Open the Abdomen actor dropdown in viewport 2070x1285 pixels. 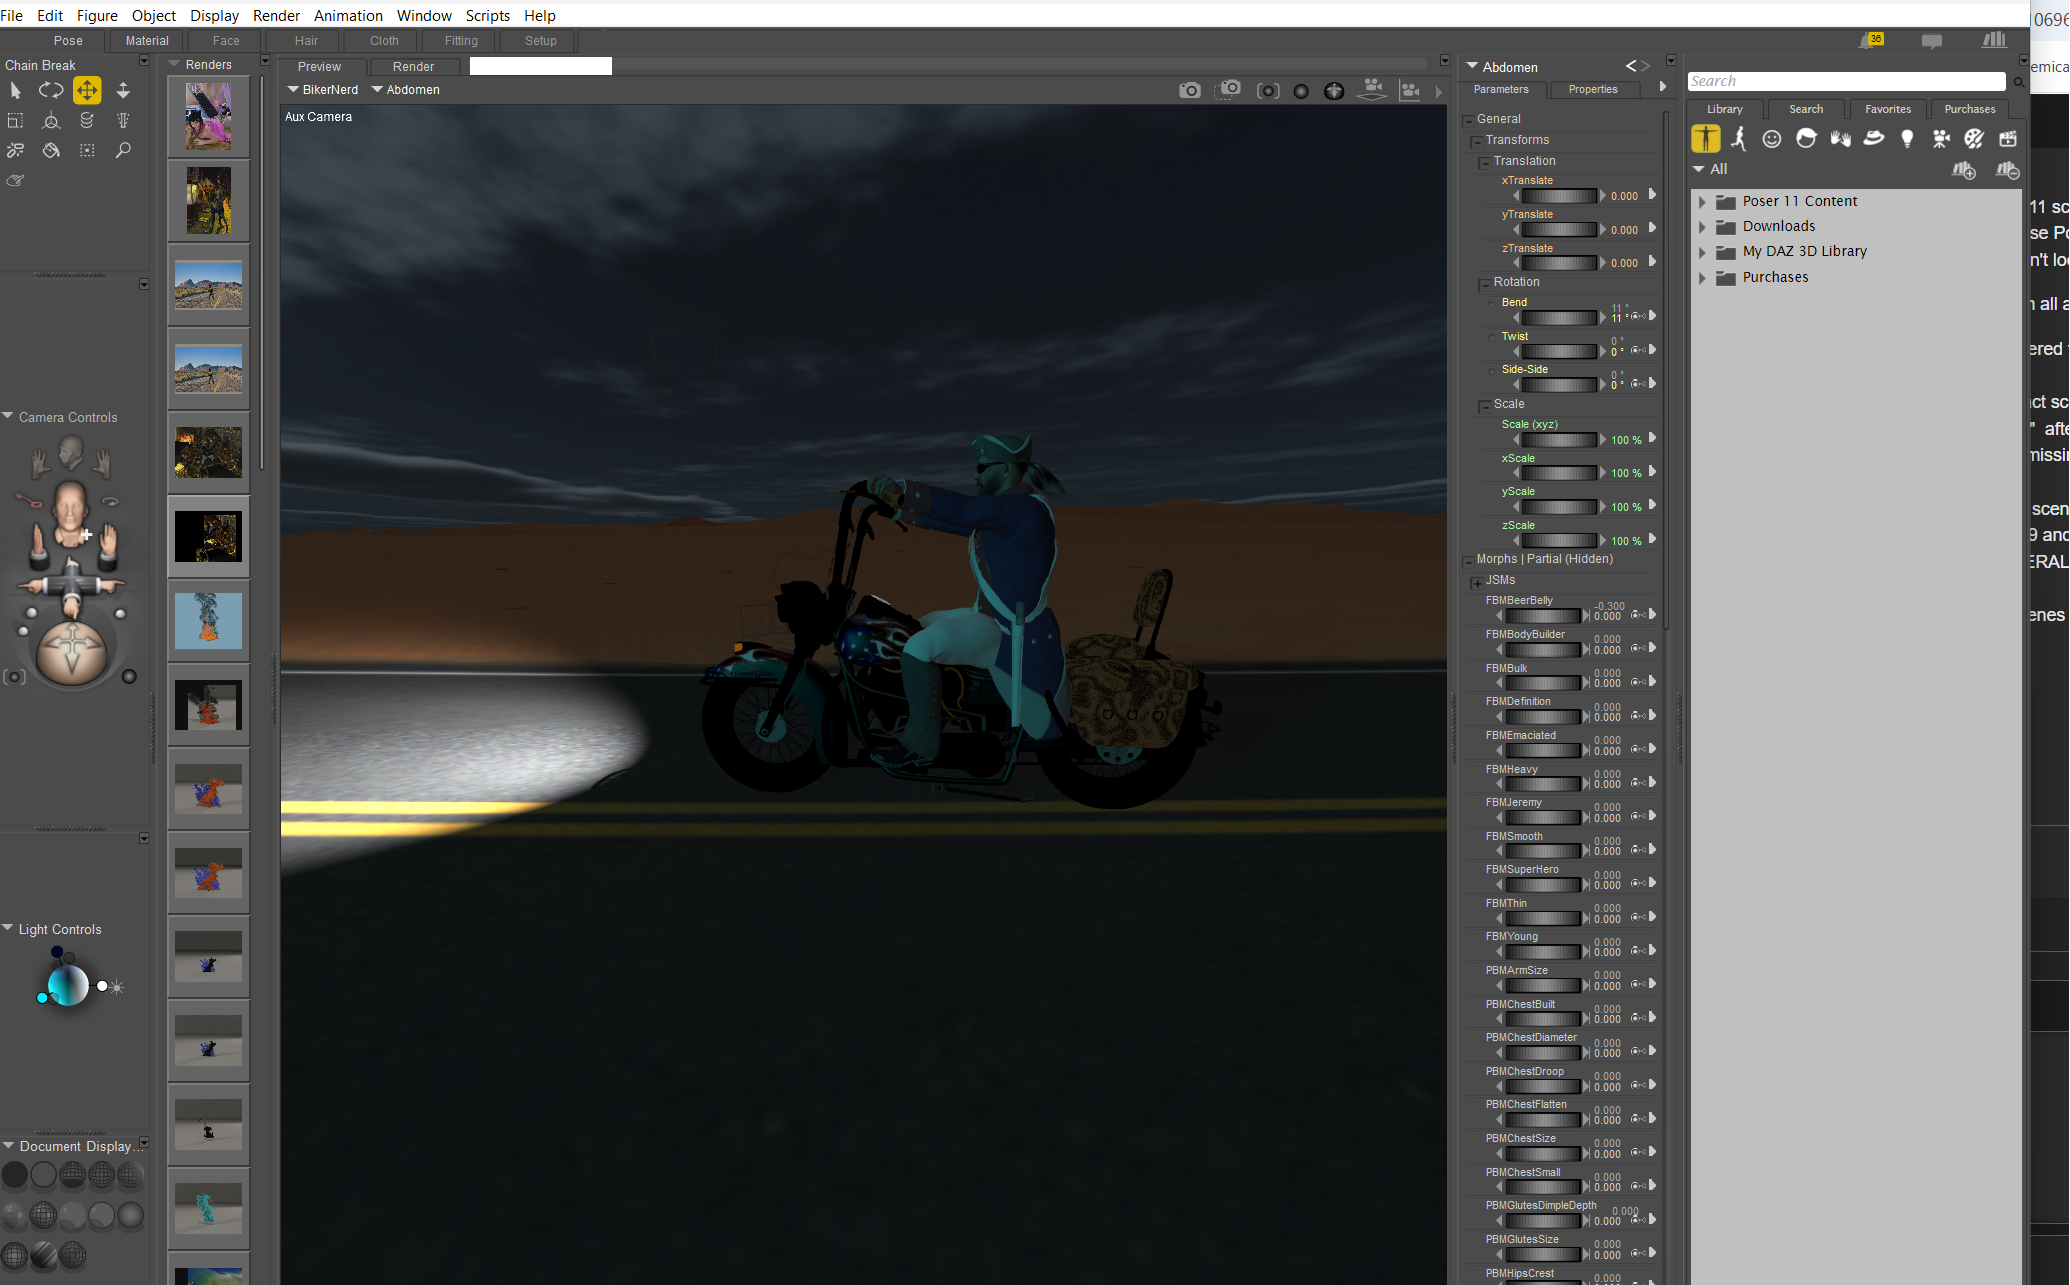coord(406,90)
